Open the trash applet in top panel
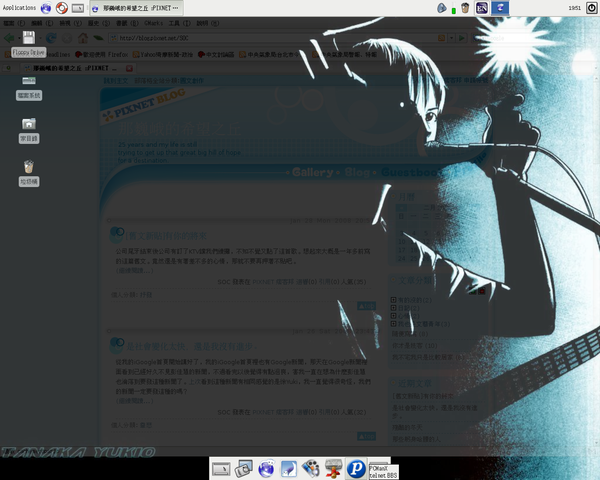Image resolution: width=600 pixels, height=480 pixels. click(465, 8)
